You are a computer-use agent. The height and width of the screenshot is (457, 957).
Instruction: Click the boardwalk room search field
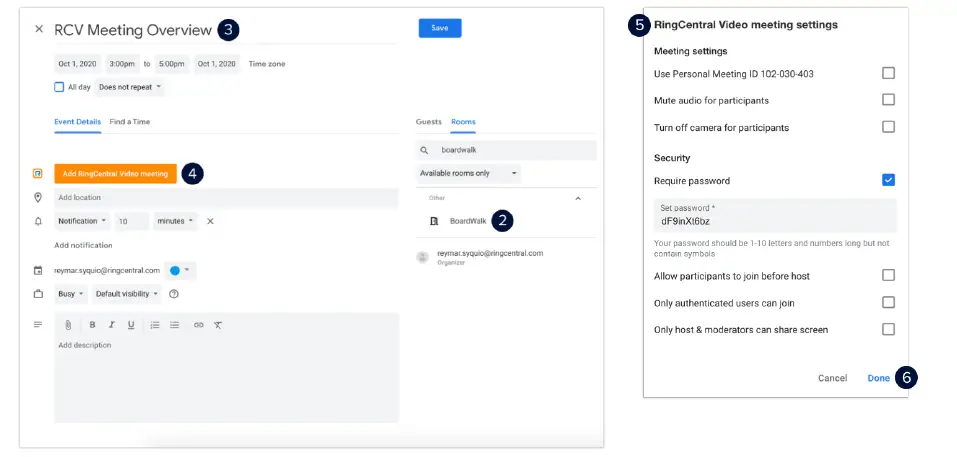tap(506, 150)
